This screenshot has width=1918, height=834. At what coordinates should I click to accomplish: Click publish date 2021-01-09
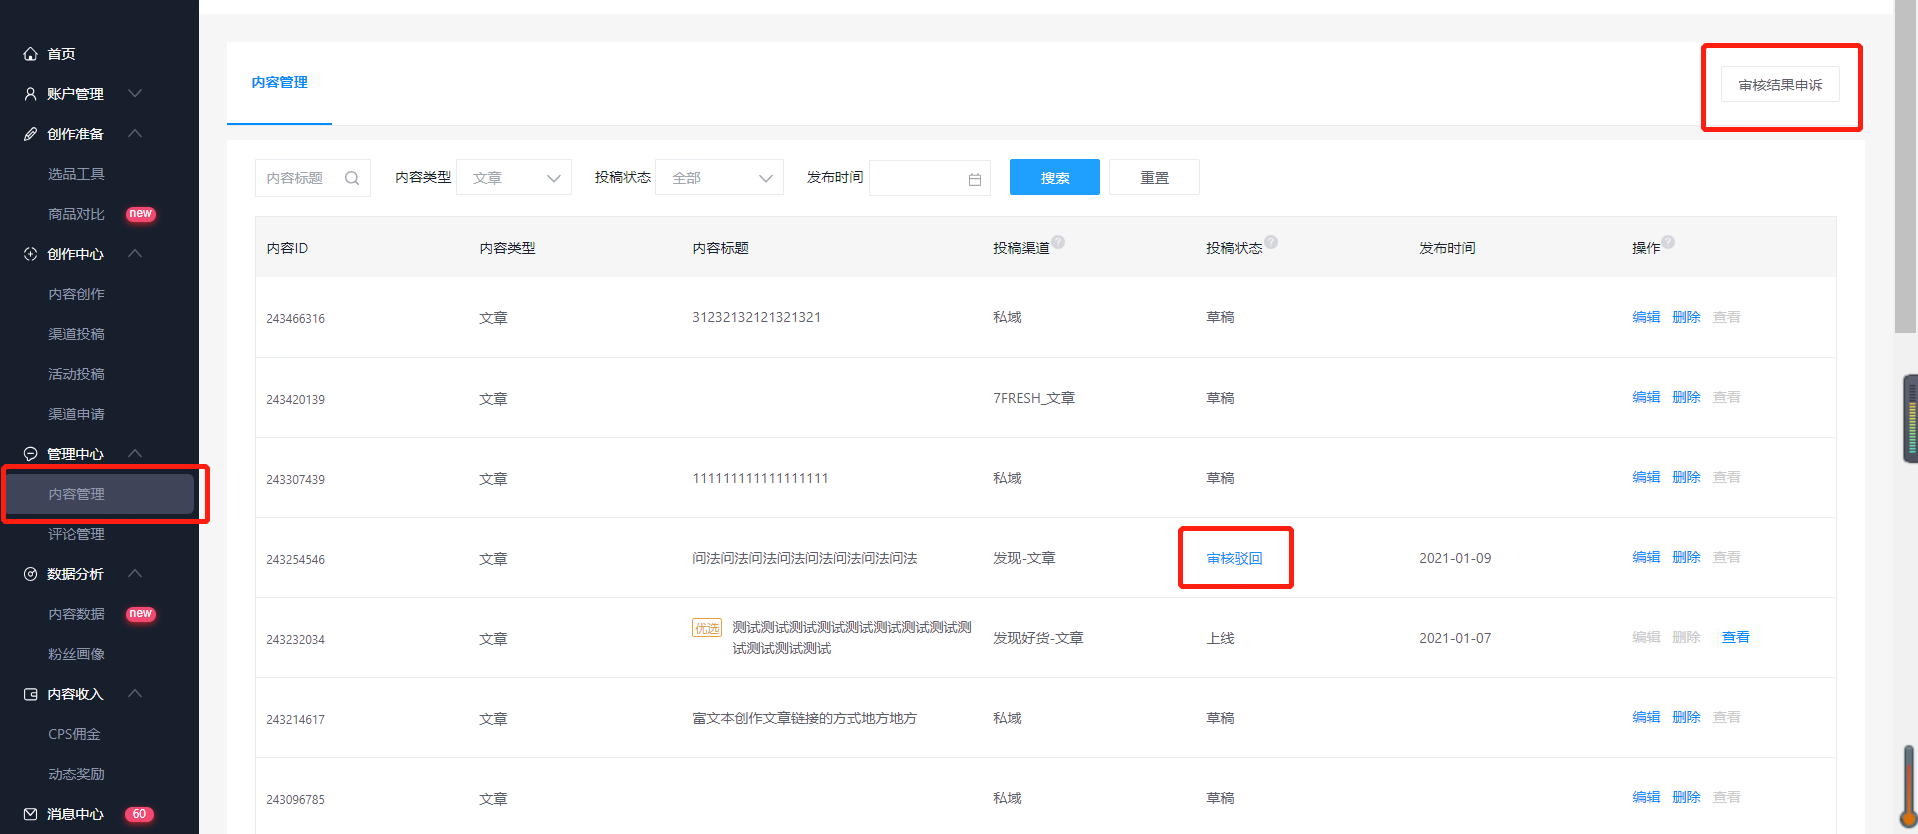(x=1455, y=558)
